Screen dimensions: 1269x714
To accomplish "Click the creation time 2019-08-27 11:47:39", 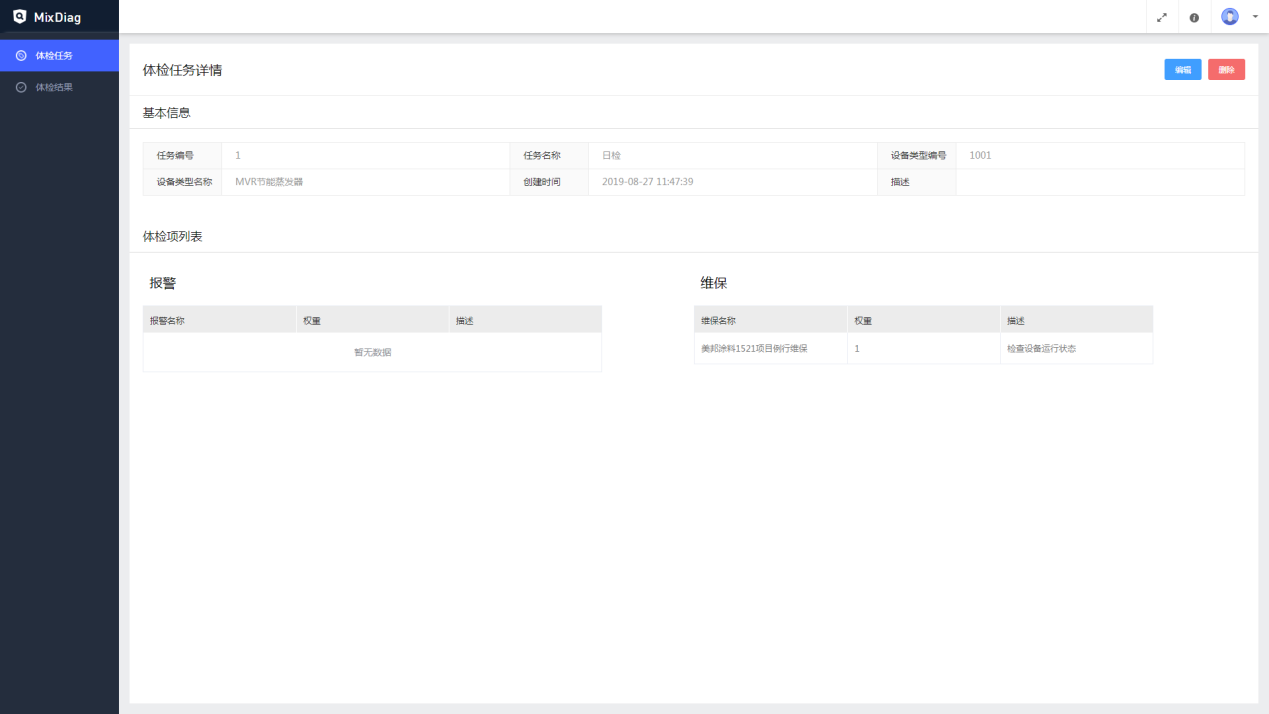I will 647,182.
